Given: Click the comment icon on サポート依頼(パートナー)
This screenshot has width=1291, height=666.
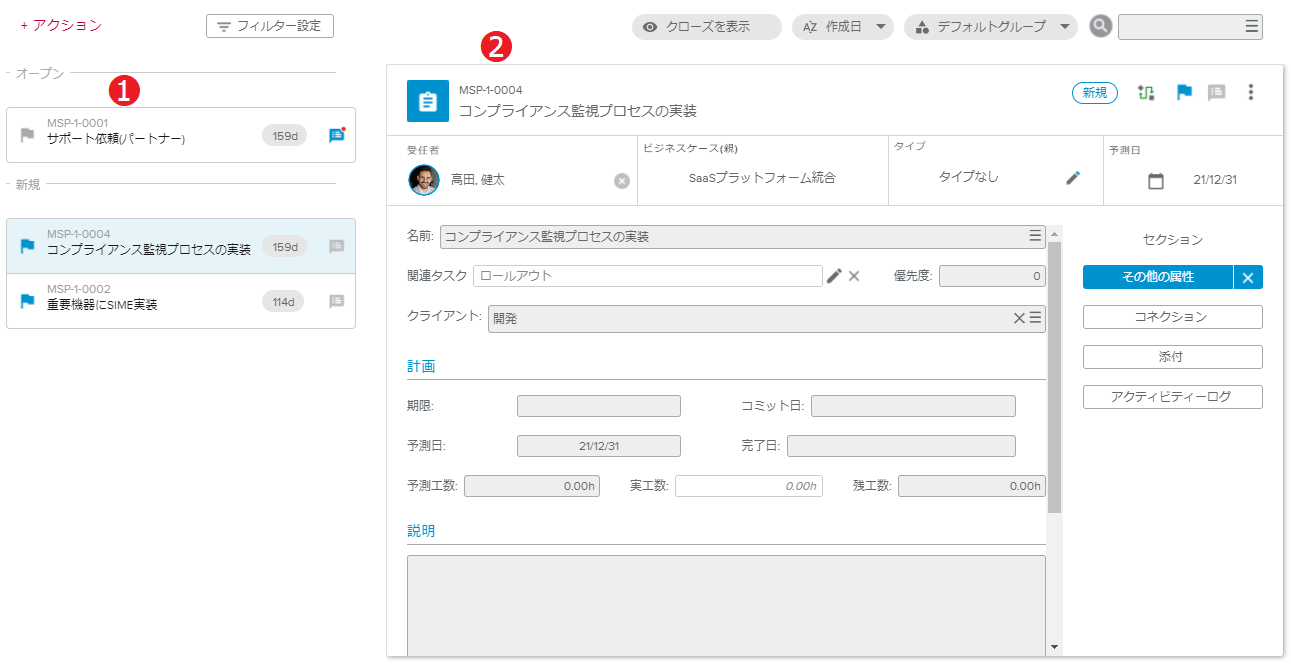Looking at the screenshot, I should point(336,136).
